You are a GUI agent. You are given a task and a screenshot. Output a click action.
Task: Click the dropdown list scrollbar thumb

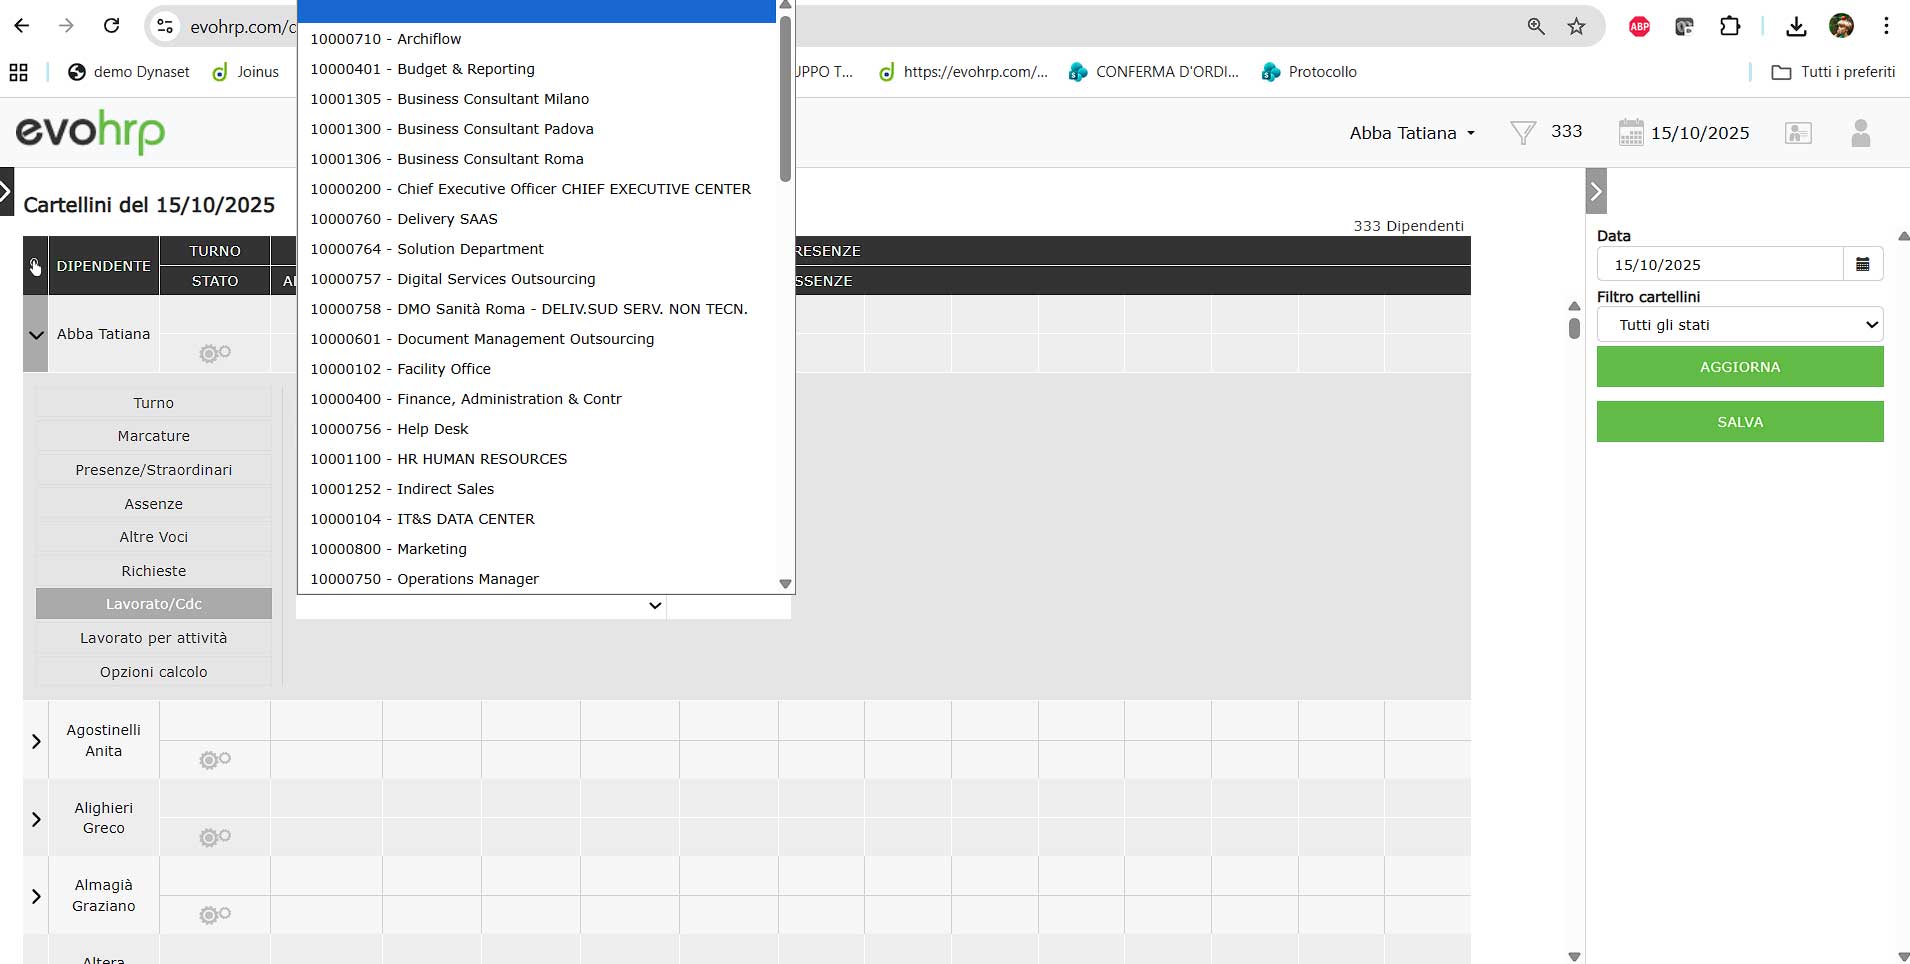(785, 100)
